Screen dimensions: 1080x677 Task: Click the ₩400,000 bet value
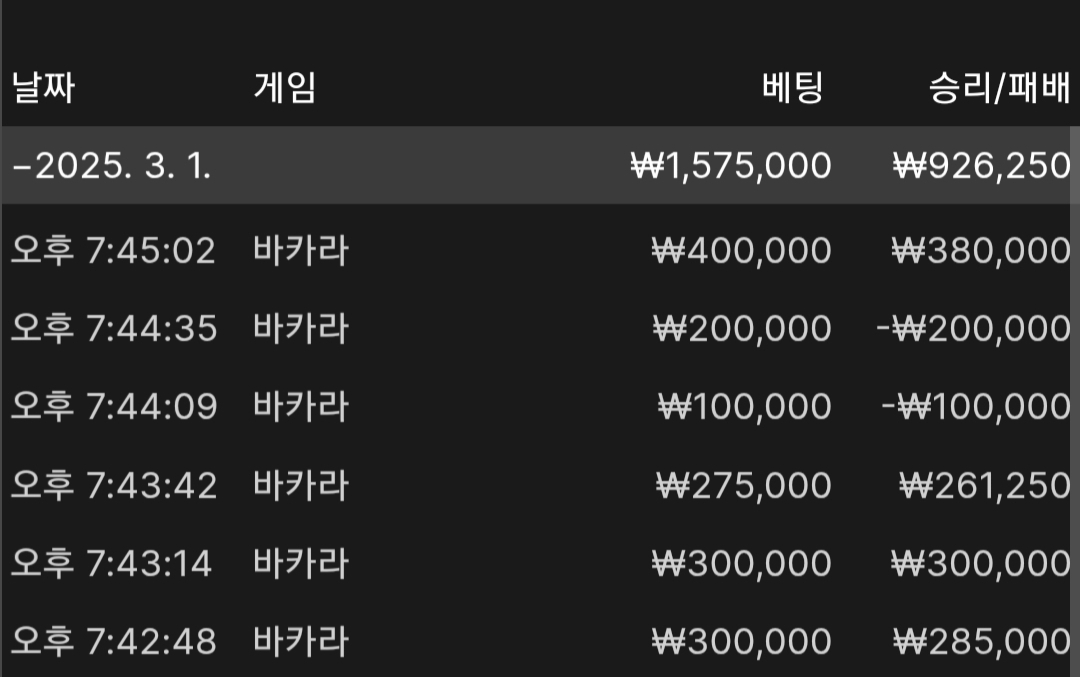[x=742, y=250]
